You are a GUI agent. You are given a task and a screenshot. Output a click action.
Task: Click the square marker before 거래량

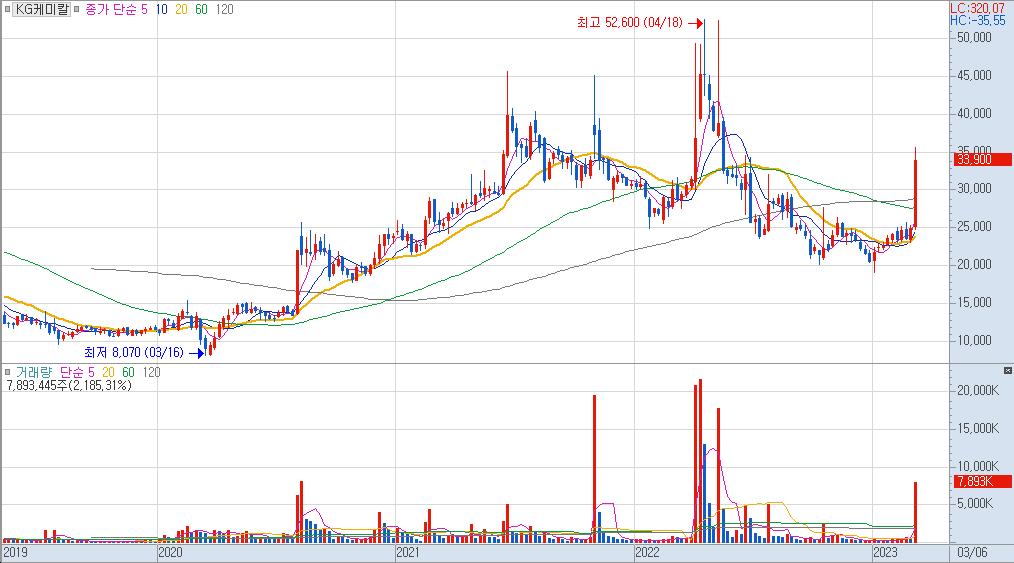click(x=7, y=372)
